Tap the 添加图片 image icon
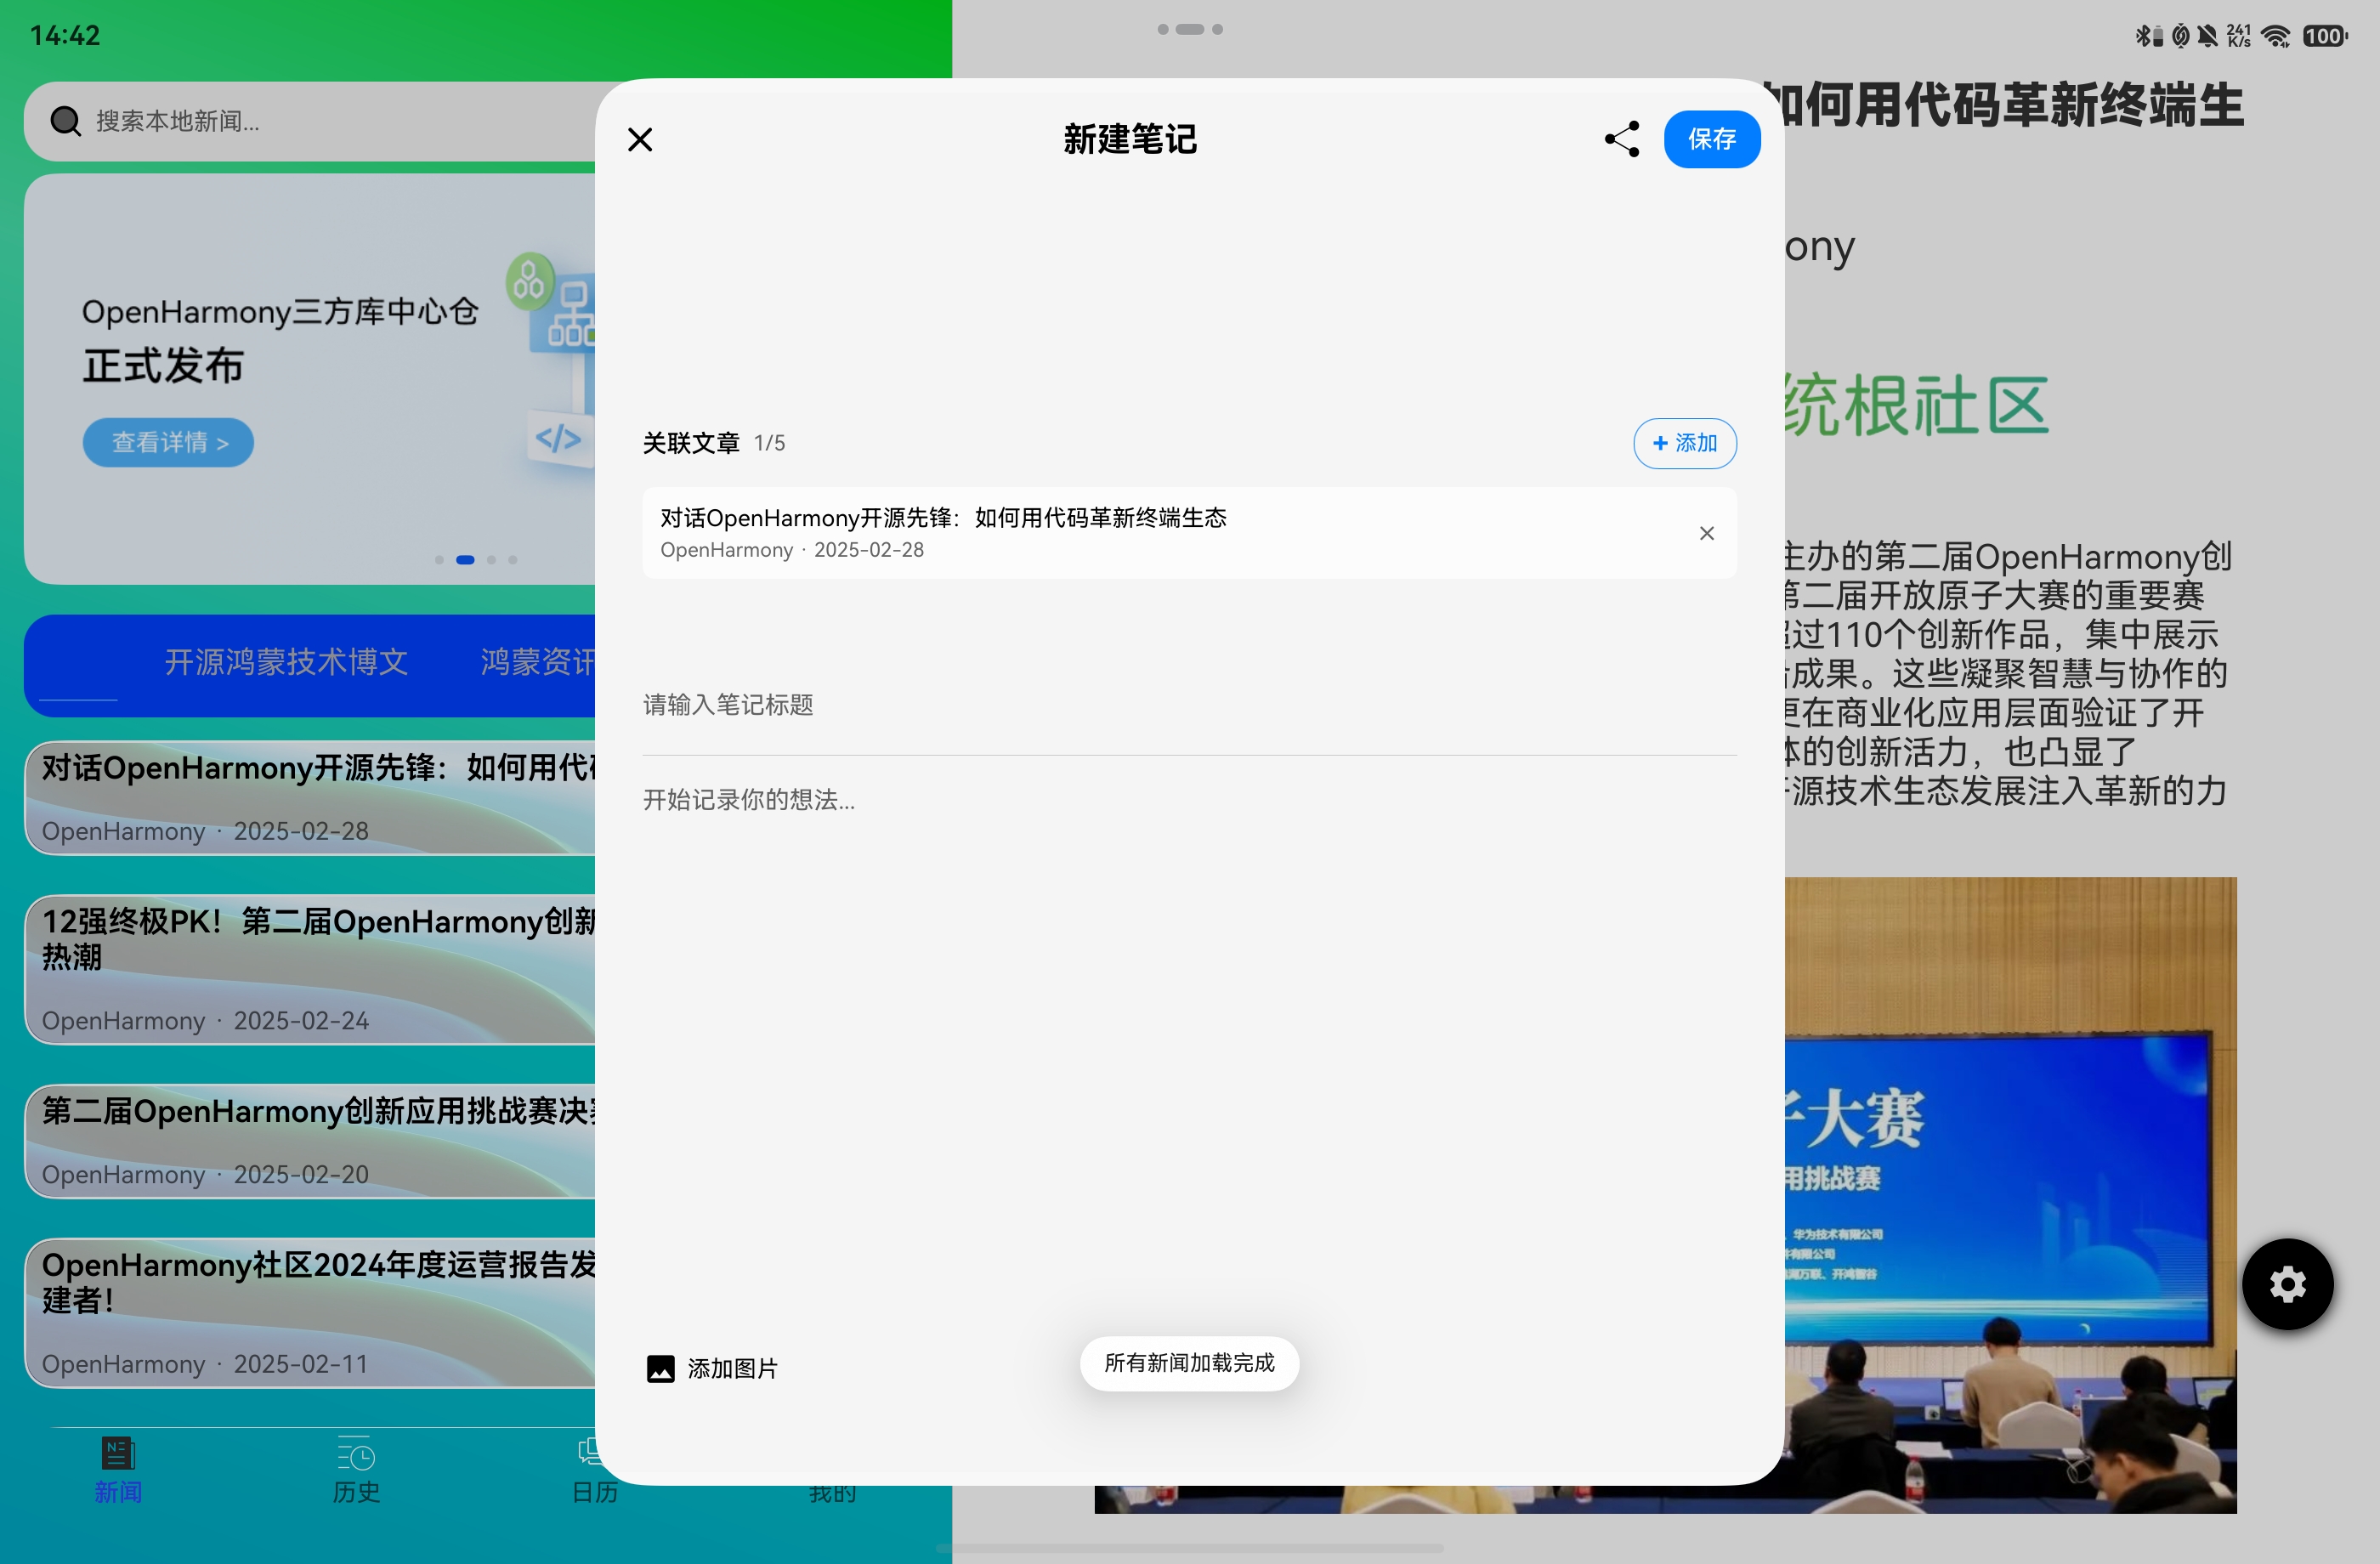Viewport: 2380px width, 1564px height. click(660, 1368)
